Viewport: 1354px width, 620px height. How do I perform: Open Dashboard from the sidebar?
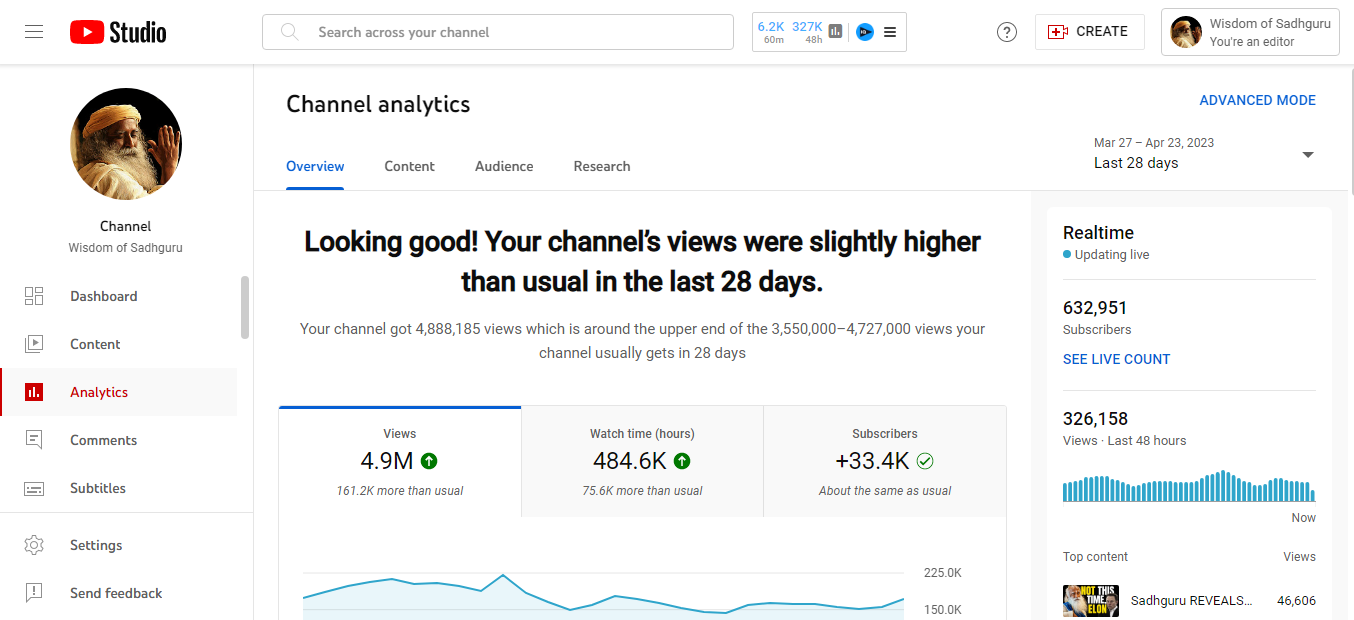click(x=119, y=296)
